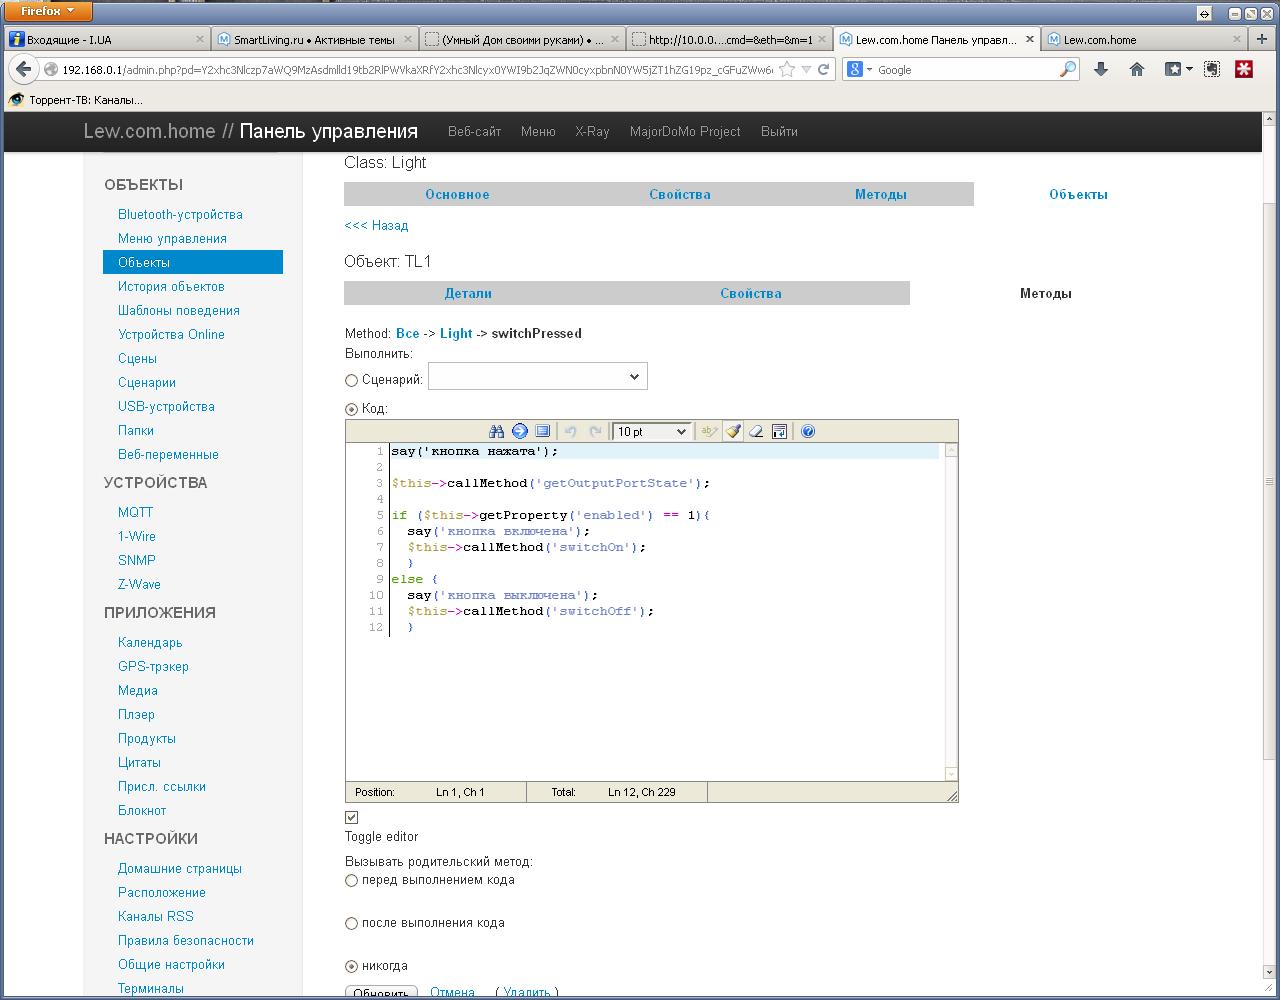
Task: Click the '<<< Назад' back link
Action: [x=376, y=225]
